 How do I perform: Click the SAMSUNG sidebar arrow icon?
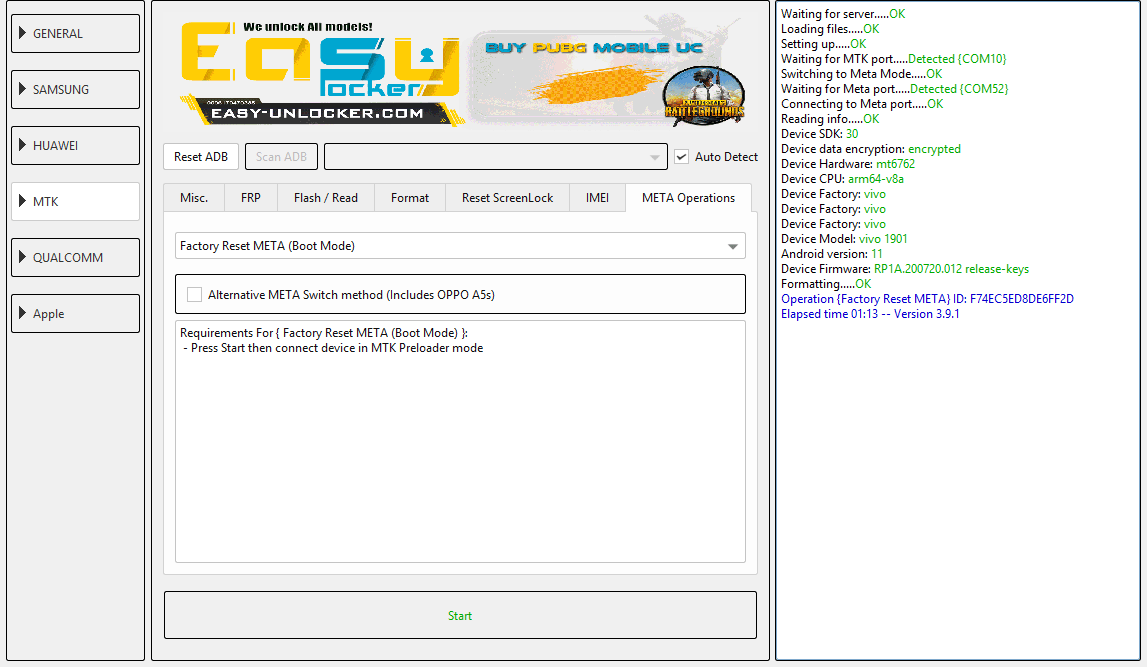[x=21, y=89]
